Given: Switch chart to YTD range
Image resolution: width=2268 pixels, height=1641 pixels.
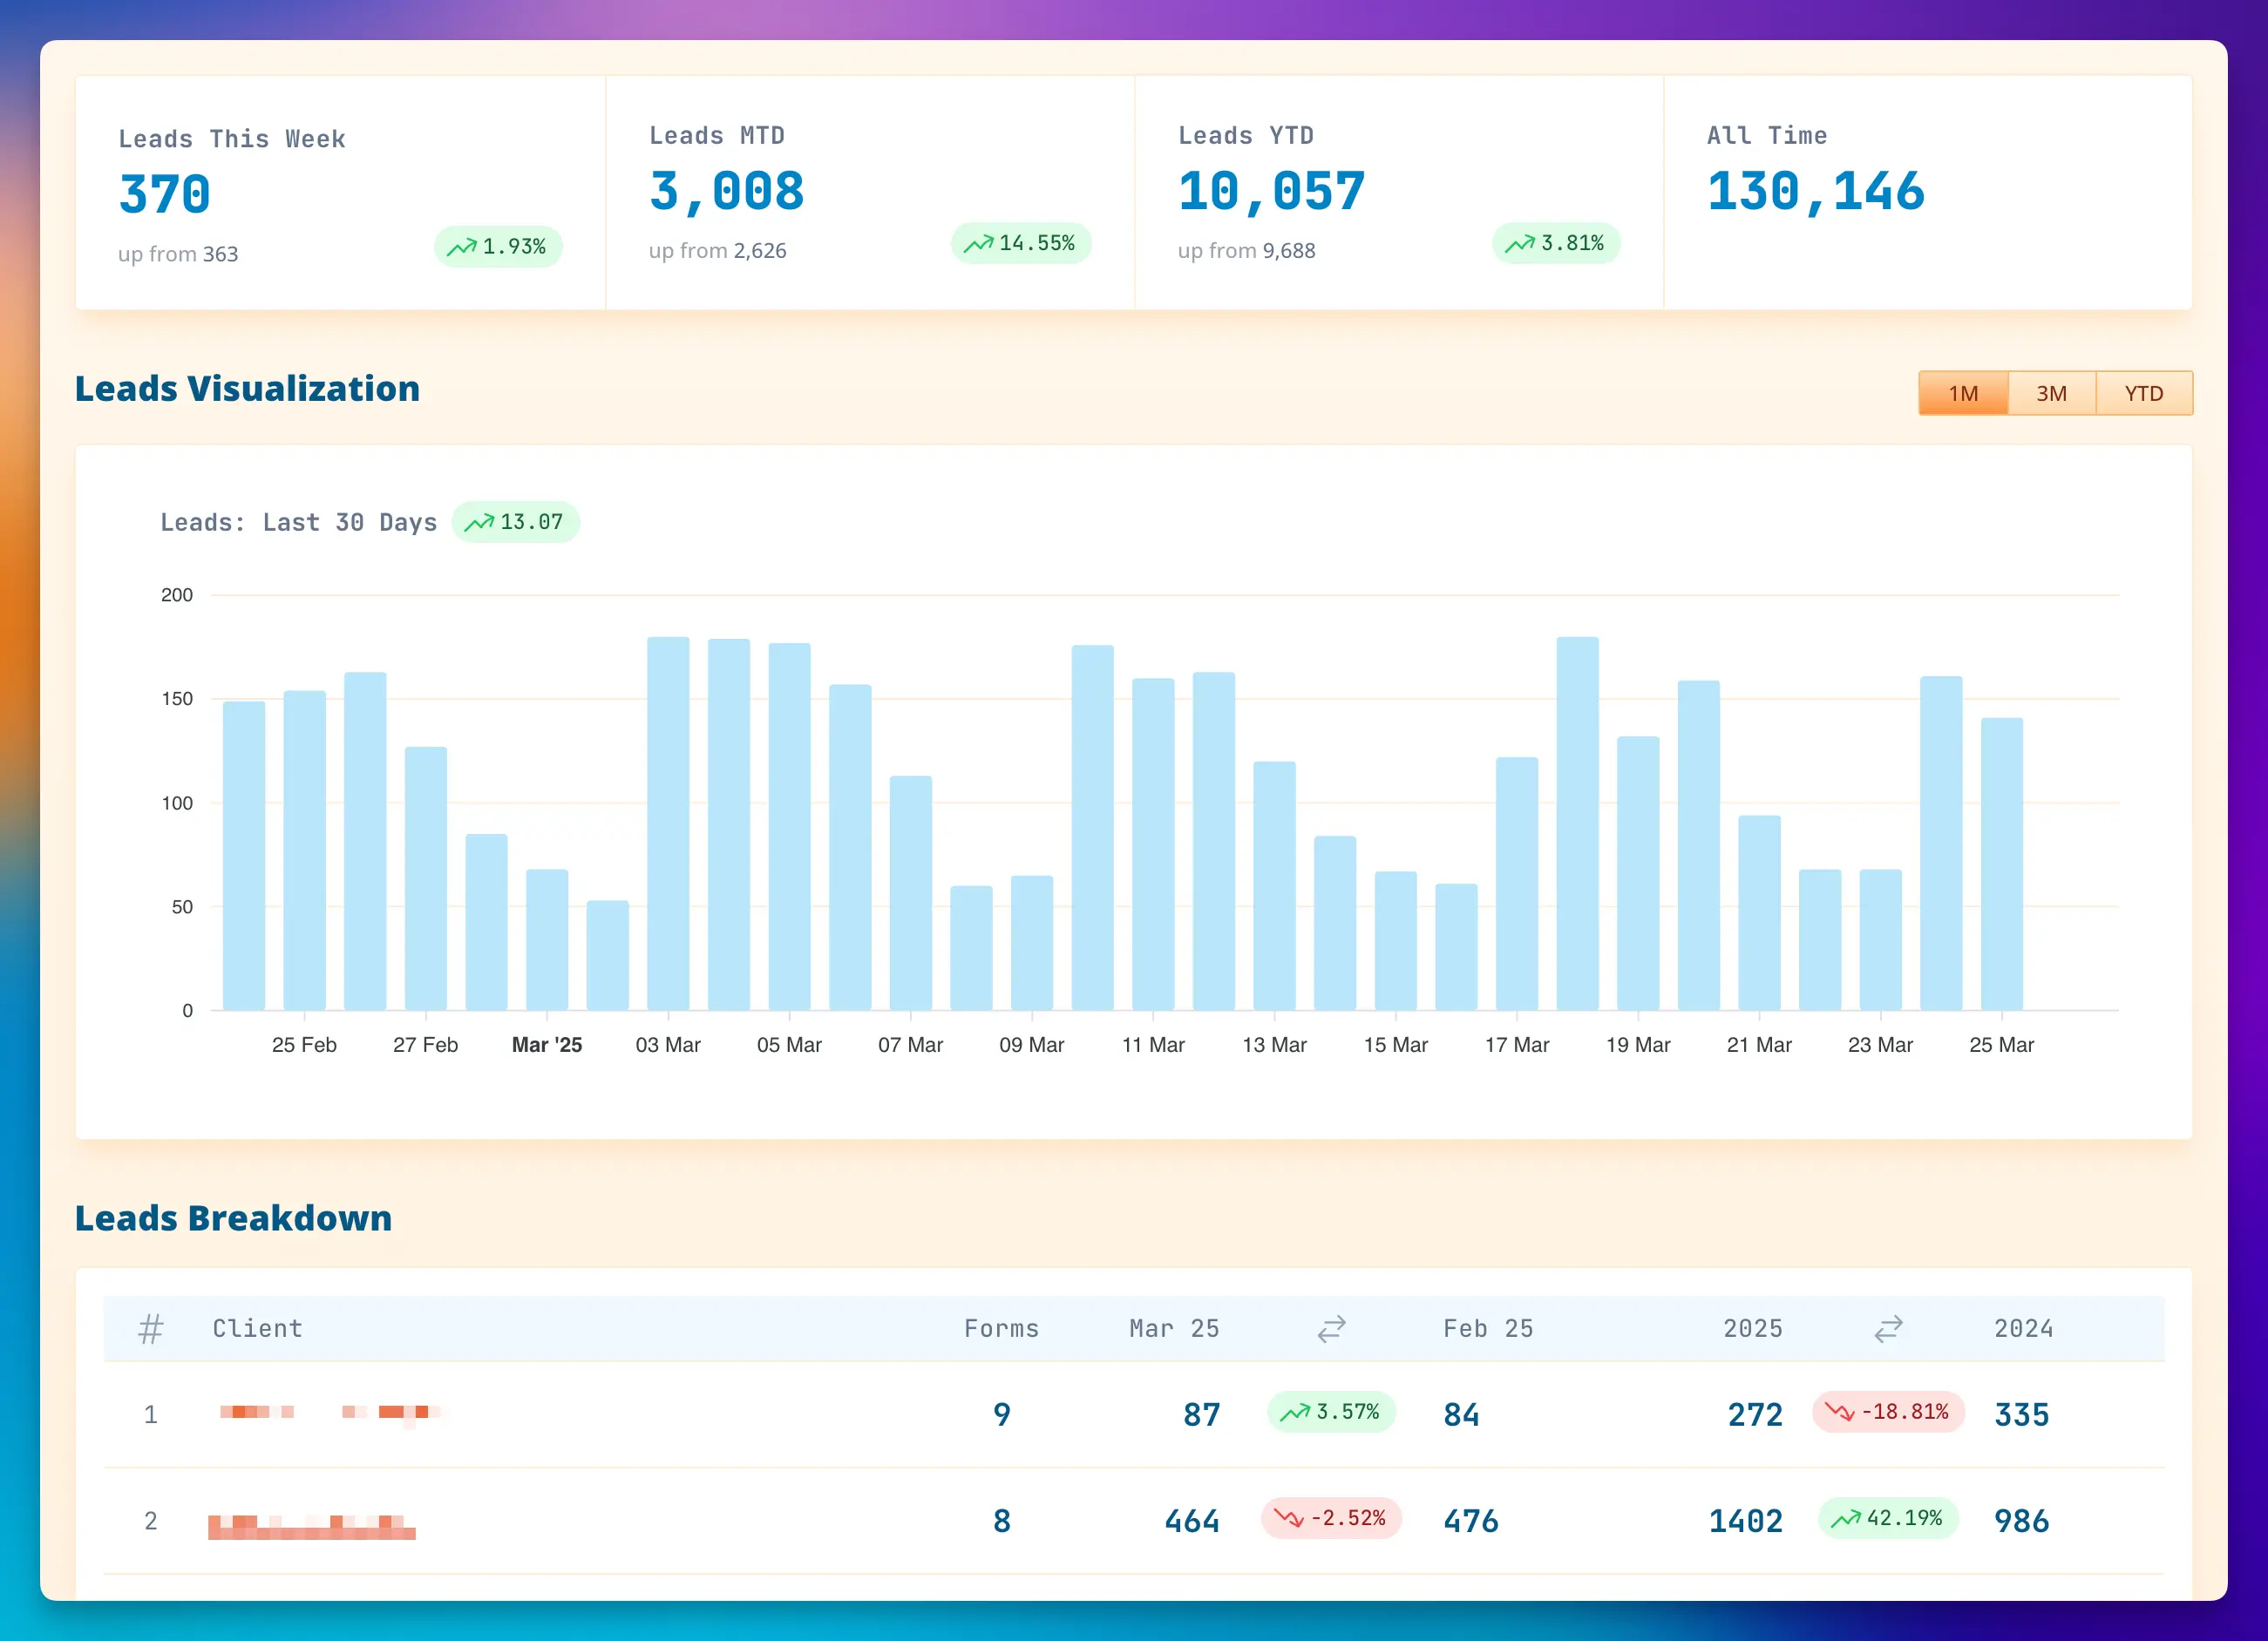Looking at the screenshot, I should point(2143,393).
